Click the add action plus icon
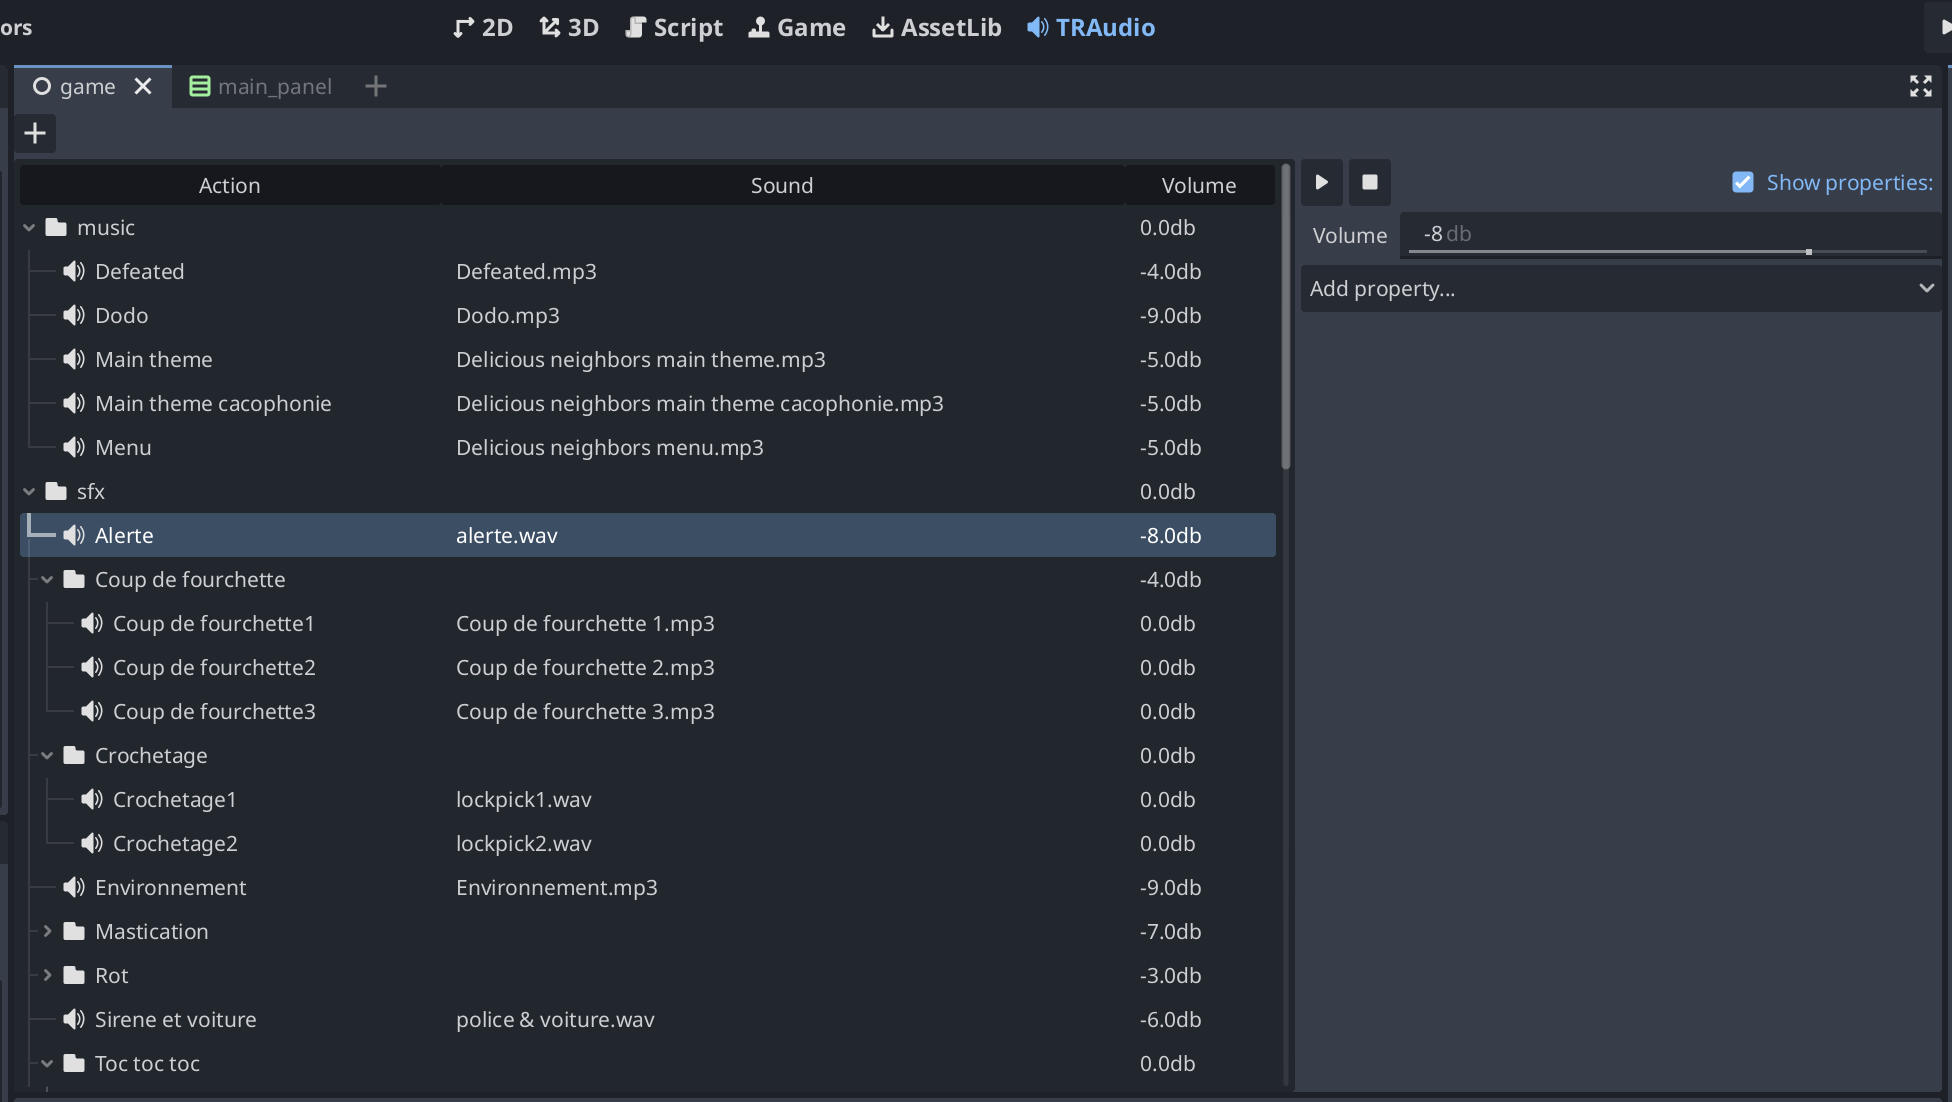This screenshot has width=1952, height=1102. point(35,133)
